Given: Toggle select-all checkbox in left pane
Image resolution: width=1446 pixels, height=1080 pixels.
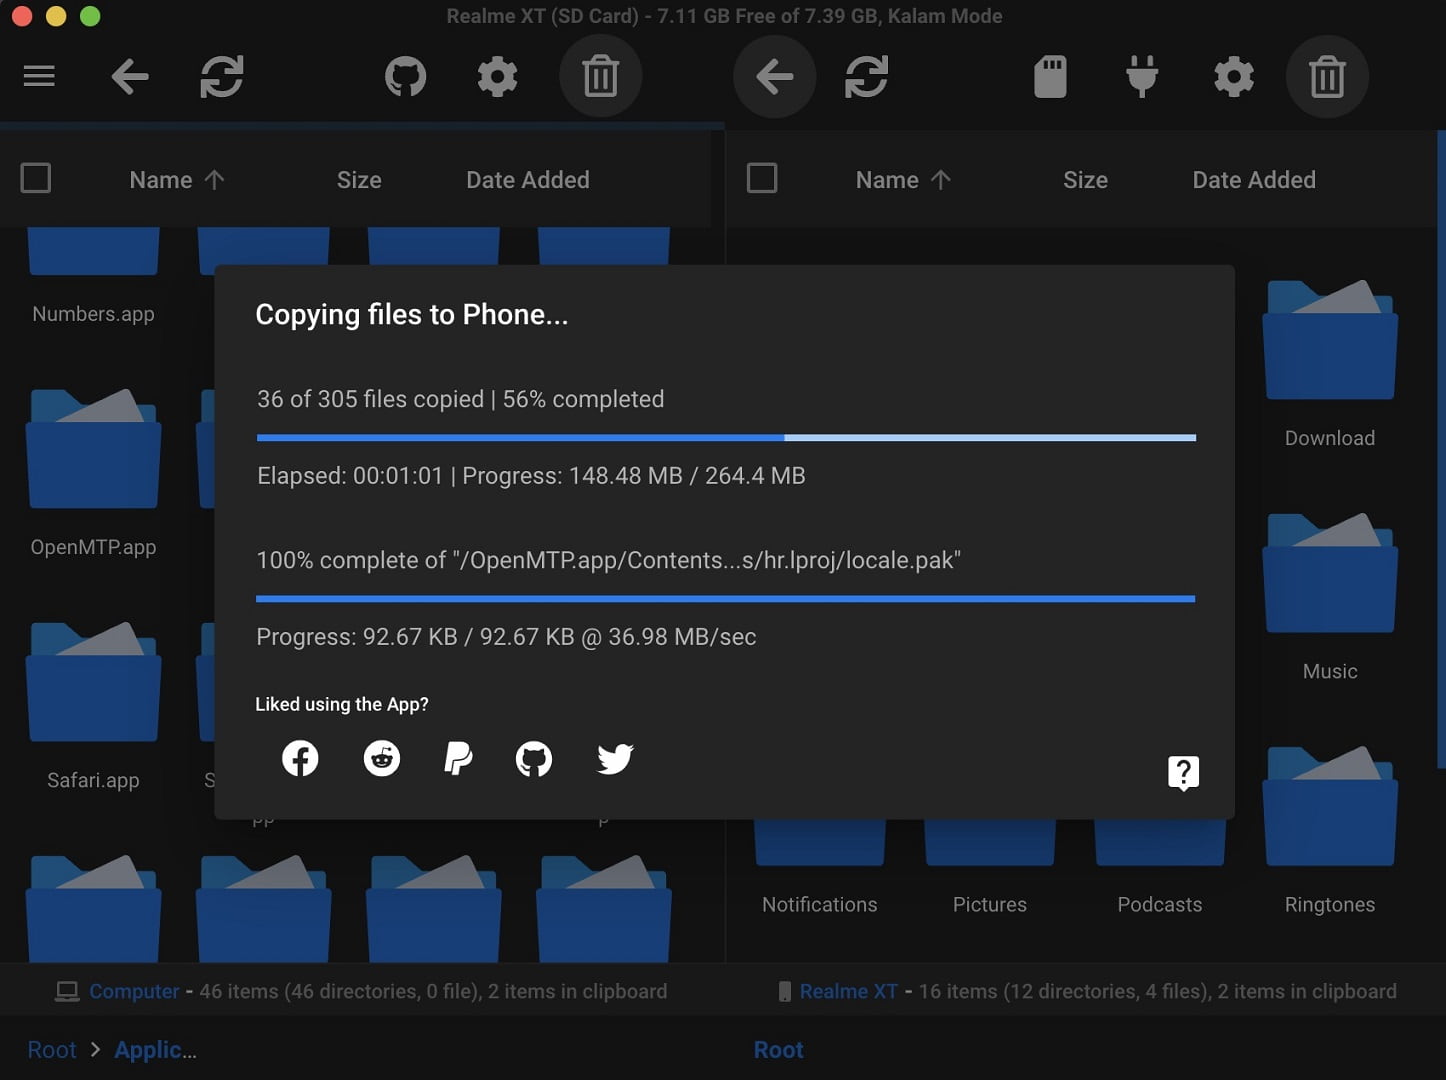Looking at the screenshot, I should coord(36,178).
